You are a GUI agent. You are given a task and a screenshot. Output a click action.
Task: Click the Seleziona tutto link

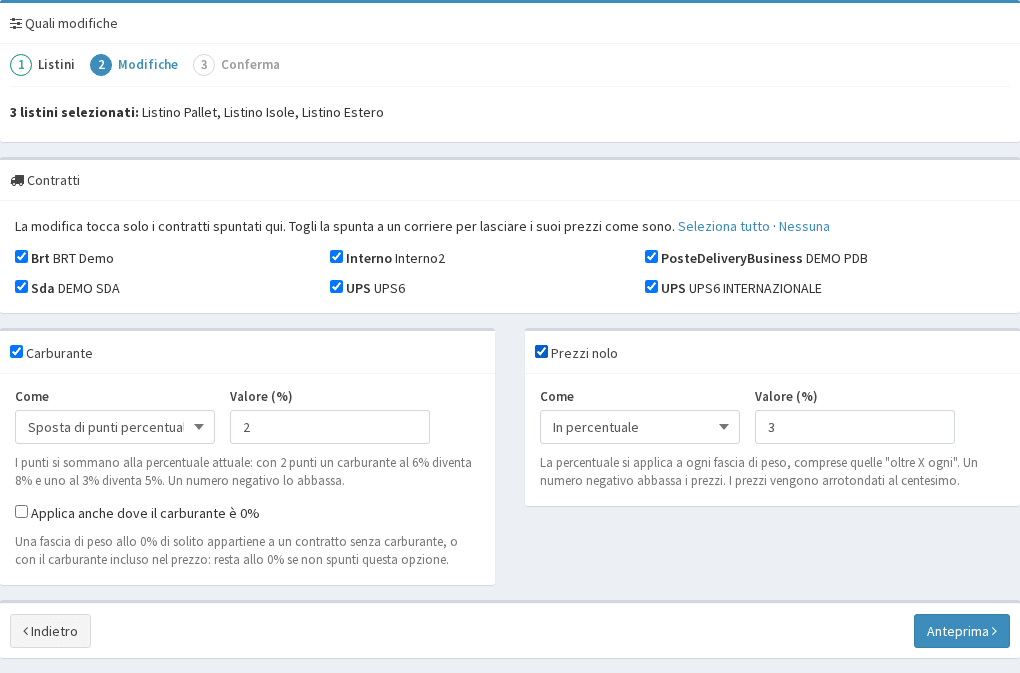click(723, 226)
